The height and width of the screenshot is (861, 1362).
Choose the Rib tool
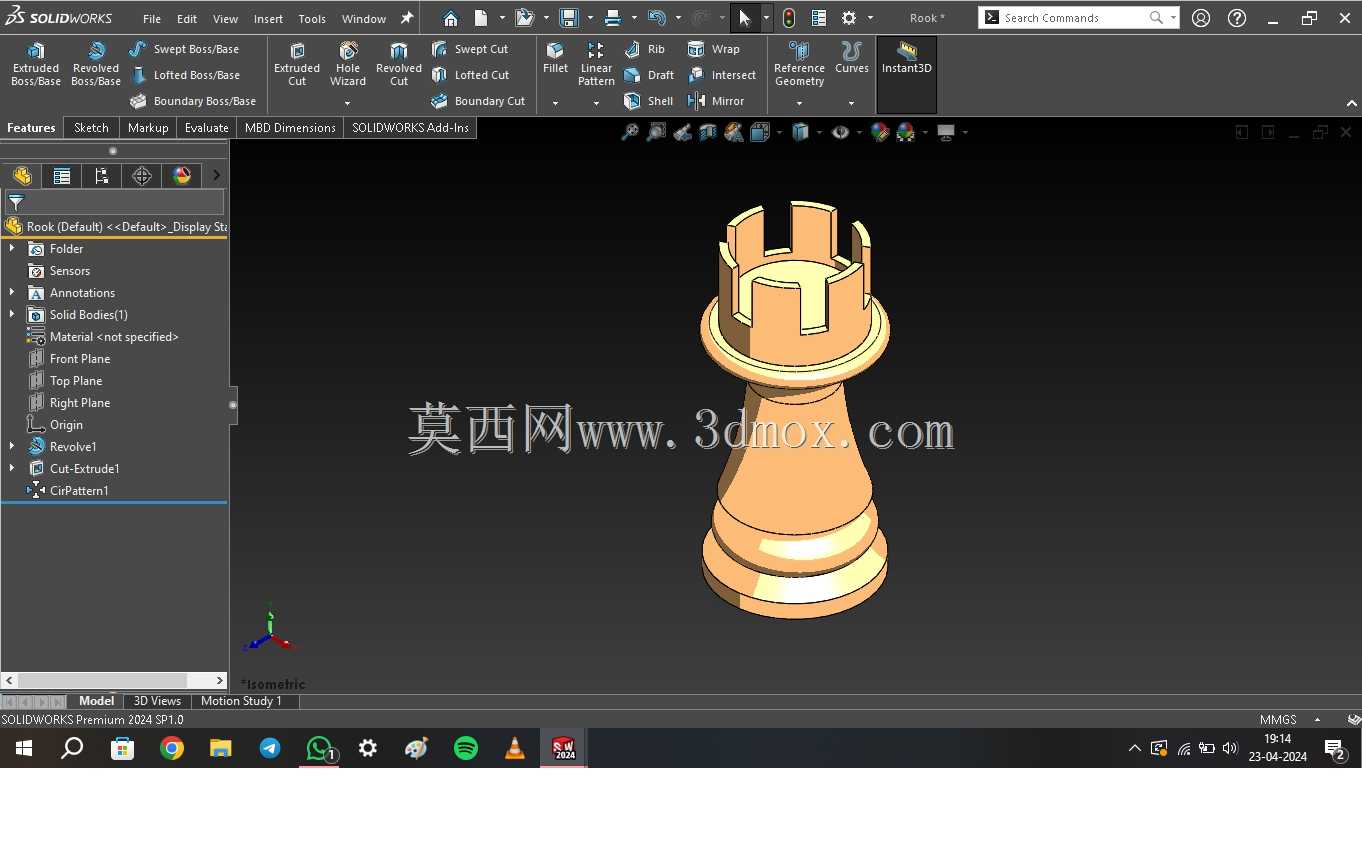coord(644,49)
